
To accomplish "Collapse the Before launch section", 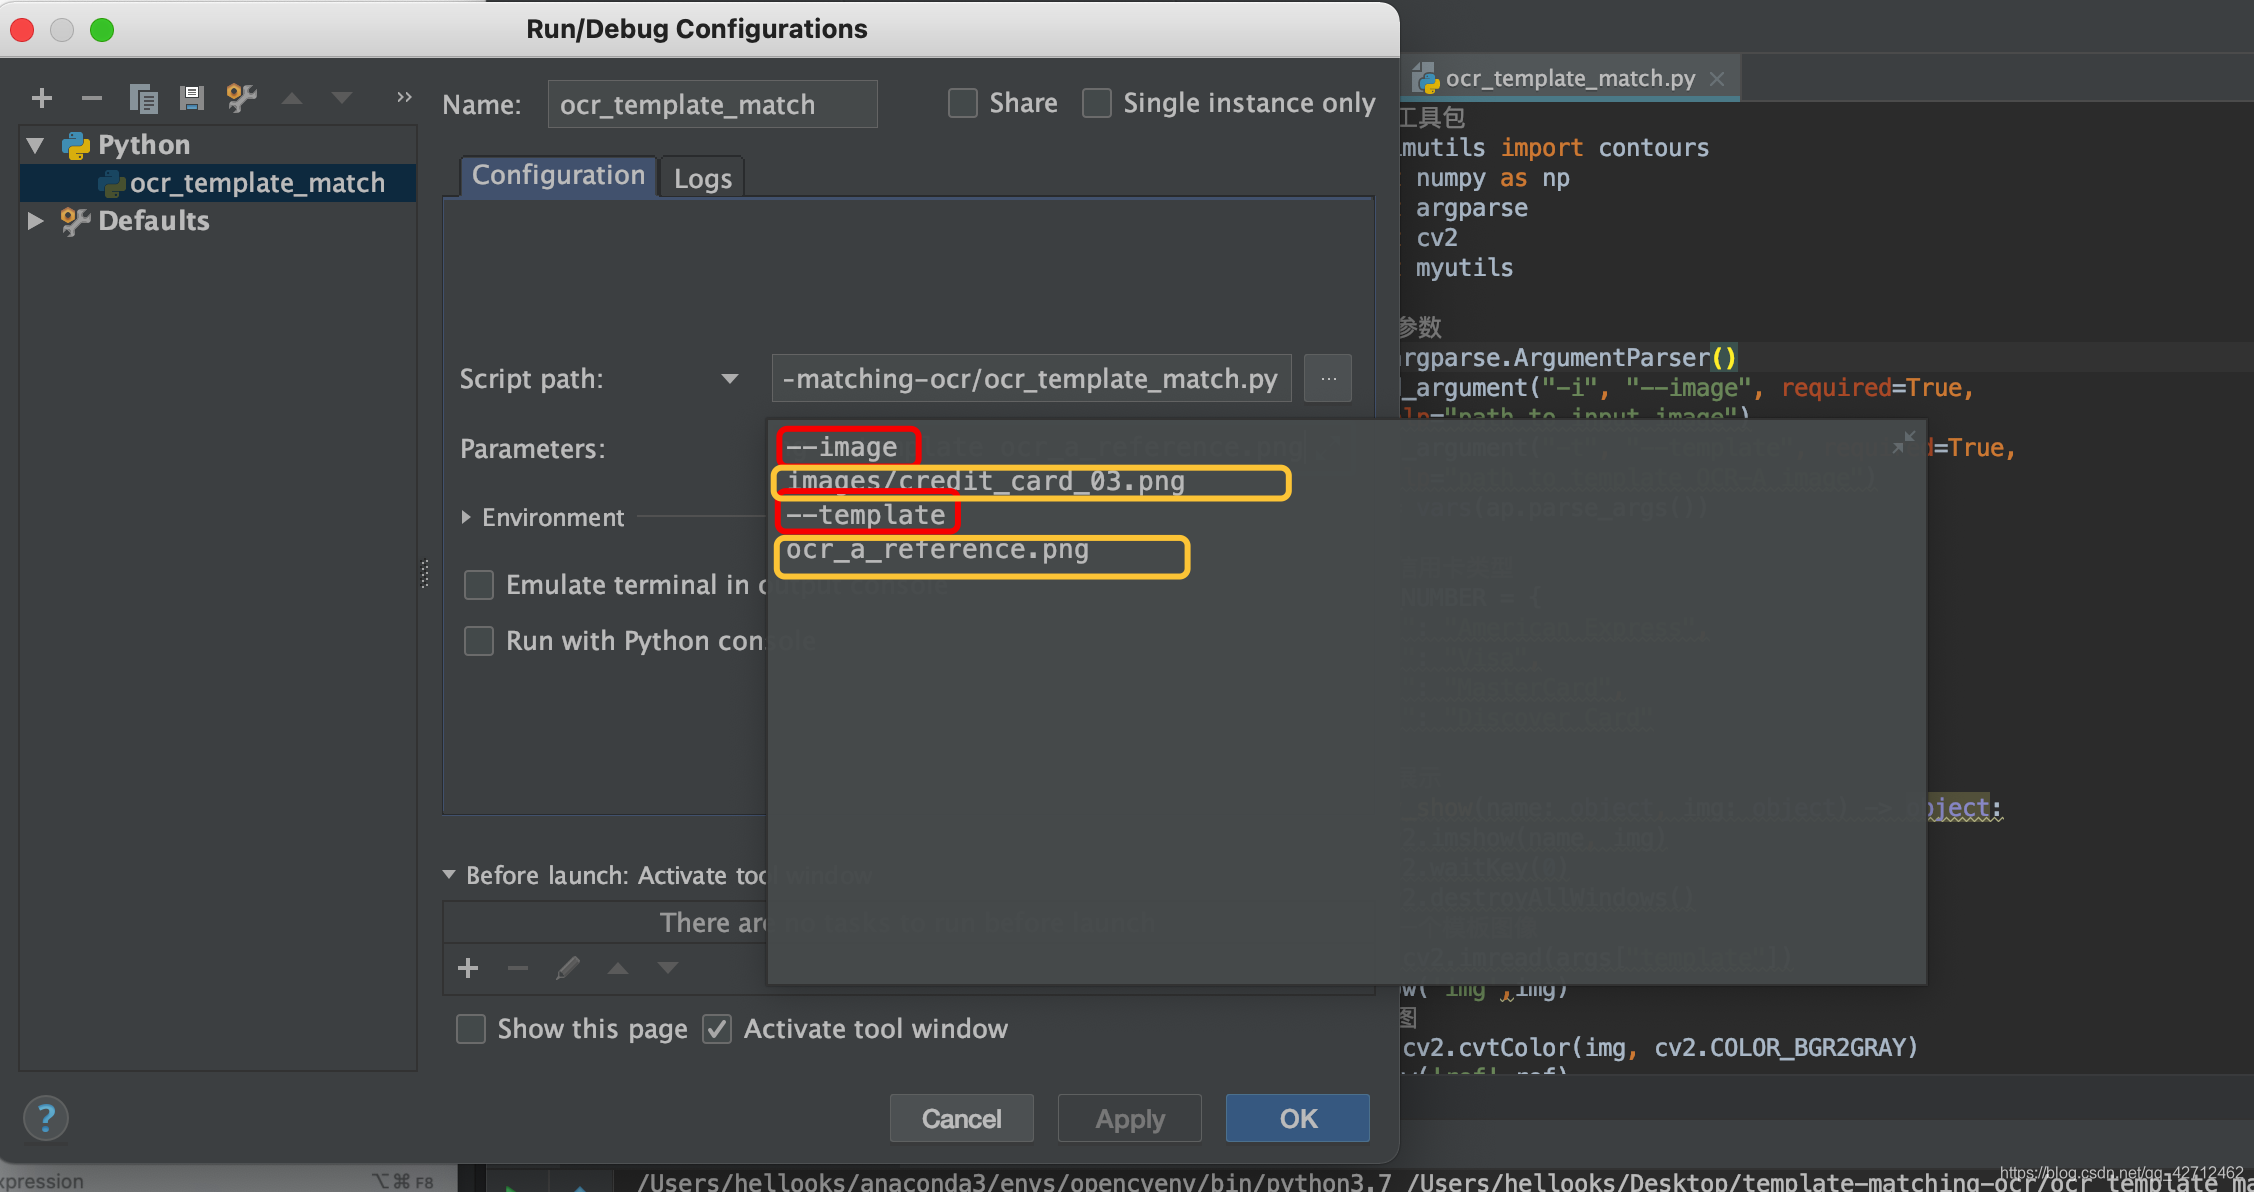I will 449,874.
